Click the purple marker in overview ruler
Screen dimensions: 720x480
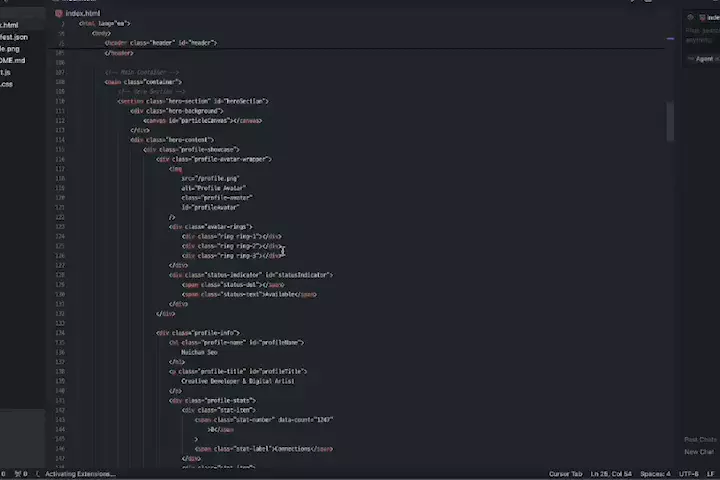(670, 39)
